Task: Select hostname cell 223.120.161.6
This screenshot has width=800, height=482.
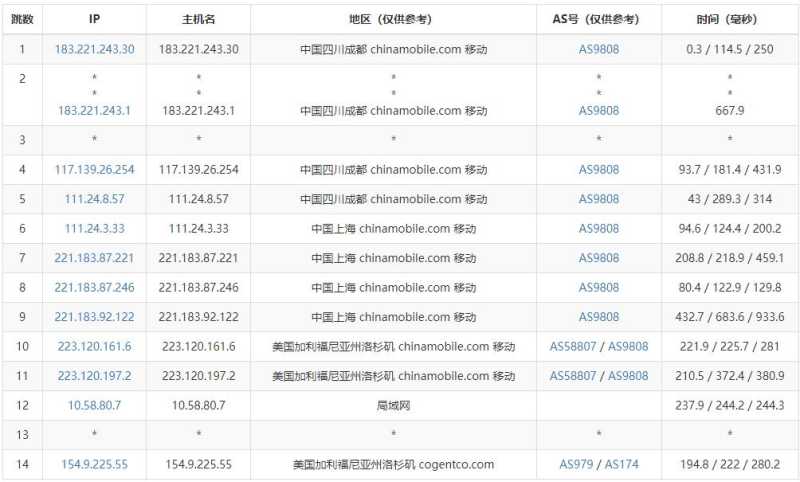Action: (x=198, y=346)
